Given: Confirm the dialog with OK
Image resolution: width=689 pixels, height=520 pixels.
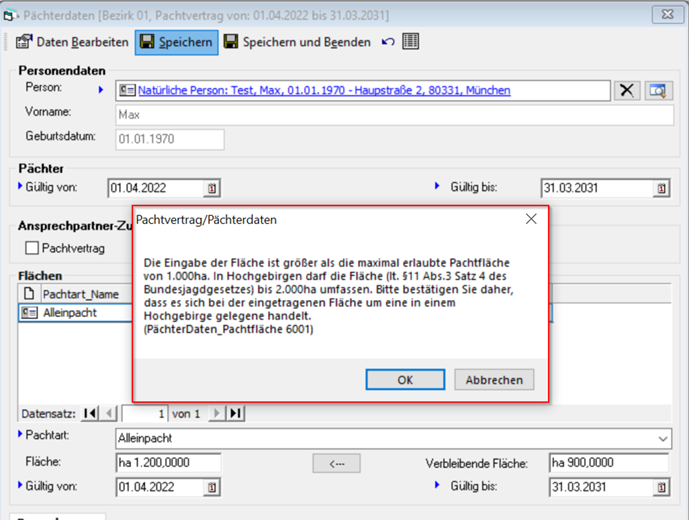Looking at the screenshot, I should [405, 380].
